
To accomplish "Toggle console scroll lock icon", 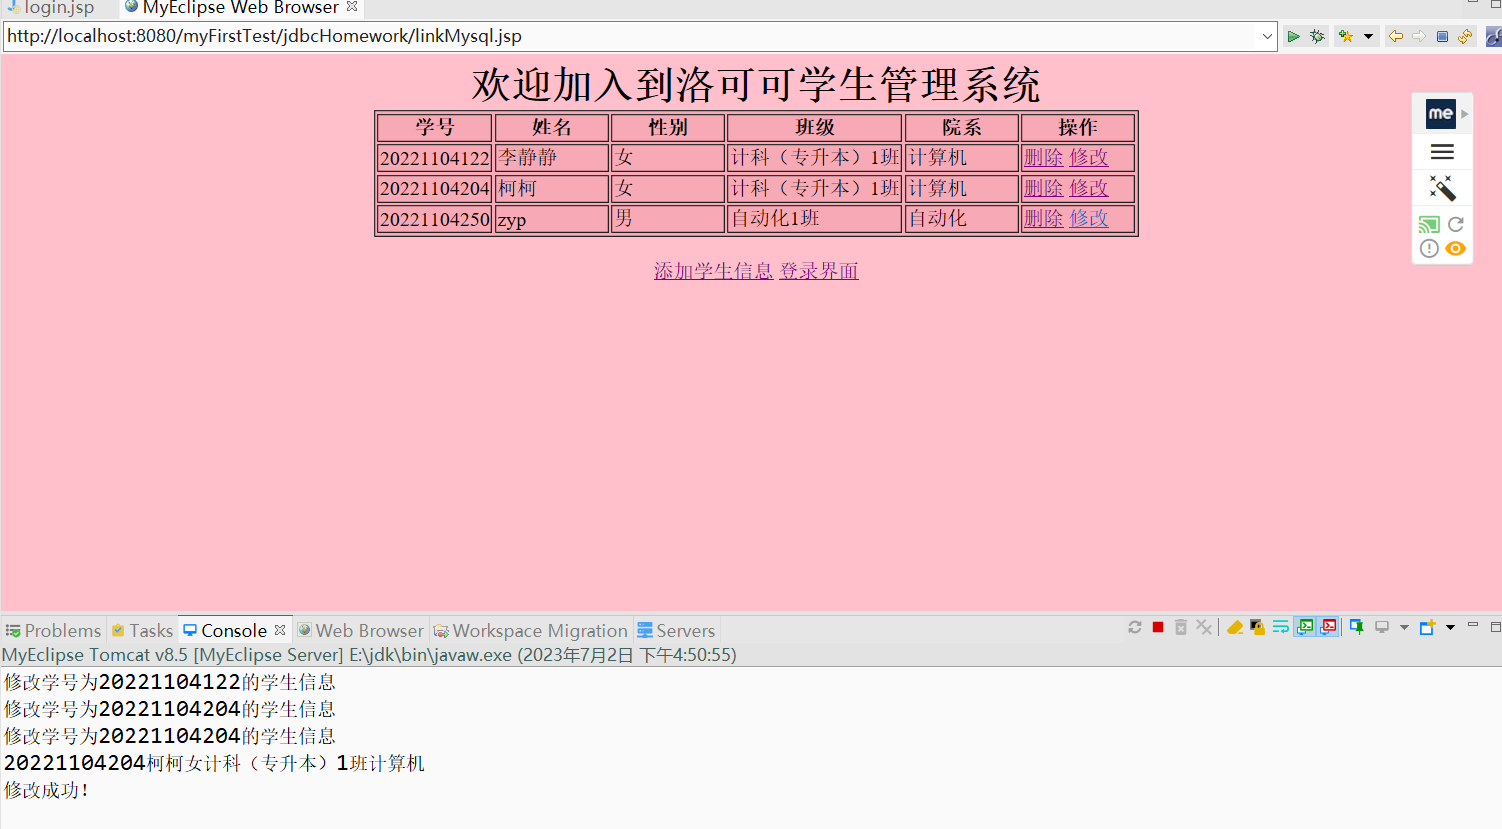I will tap(1258, 627).
